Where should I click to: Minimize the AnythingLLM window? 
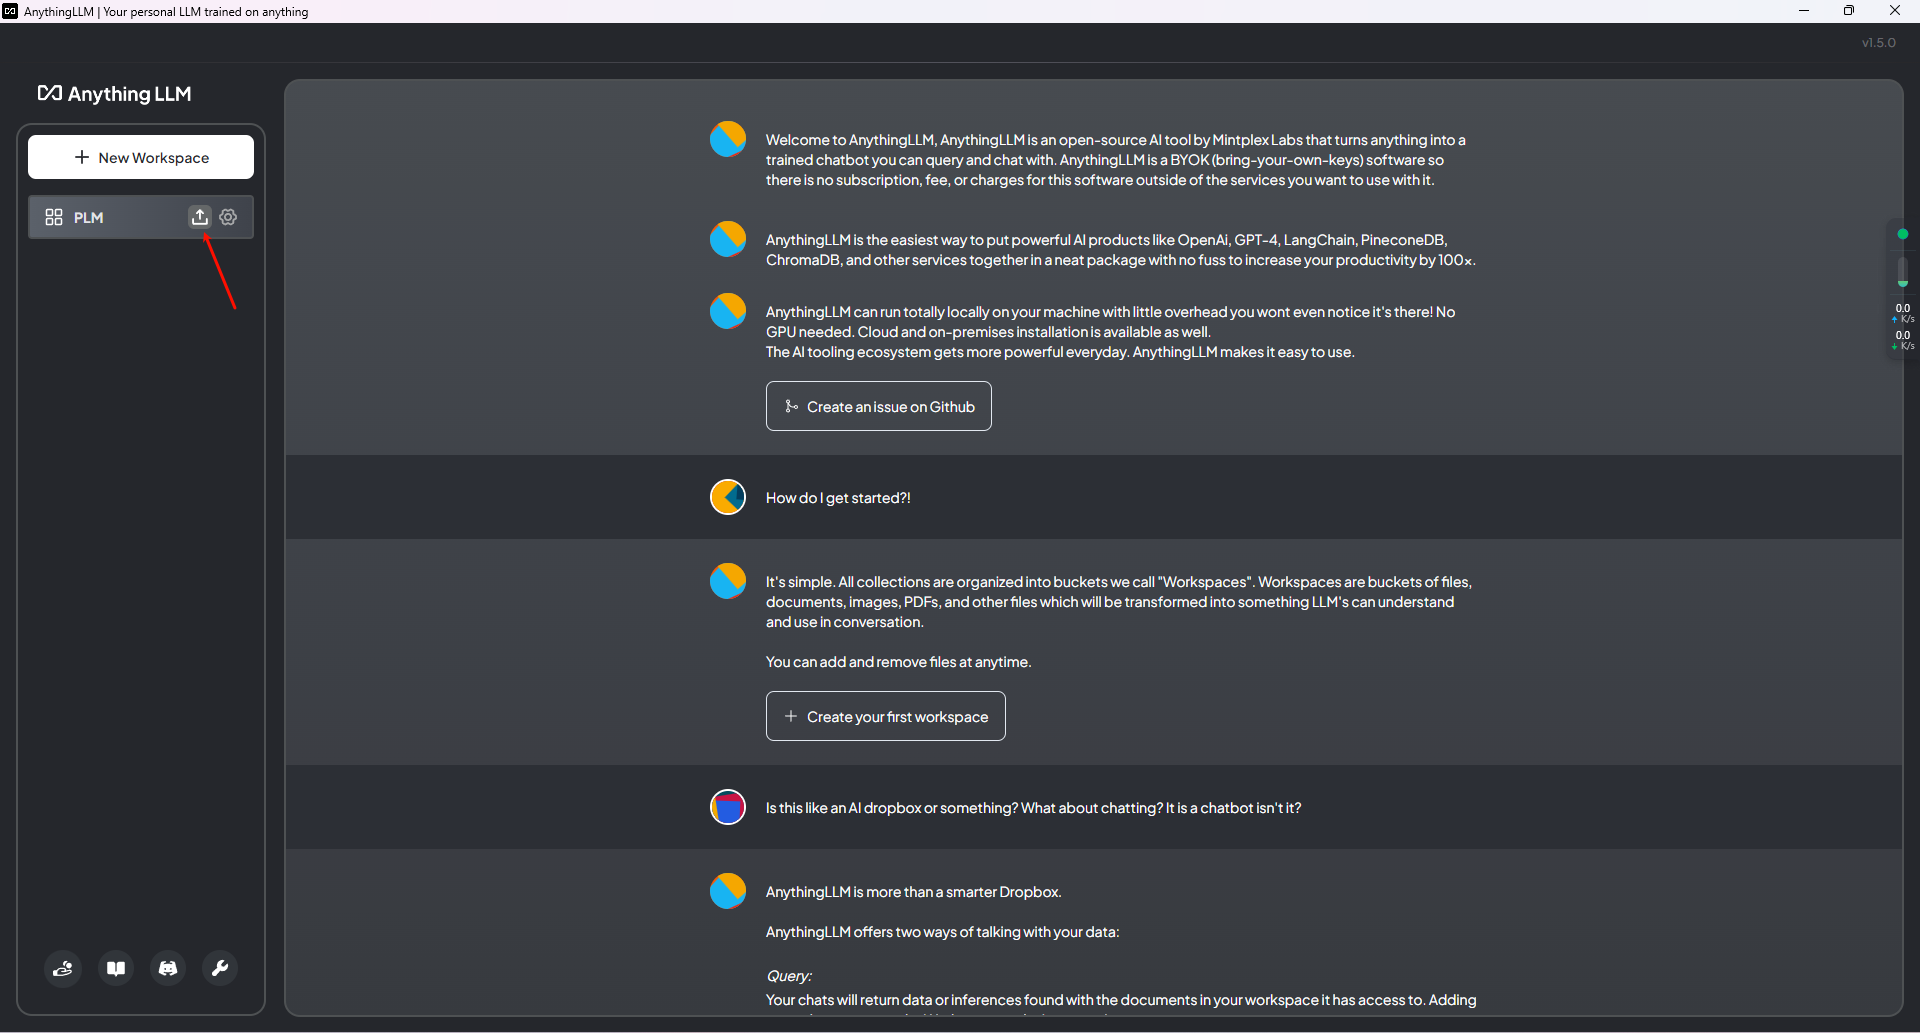tap(1804, 11)
